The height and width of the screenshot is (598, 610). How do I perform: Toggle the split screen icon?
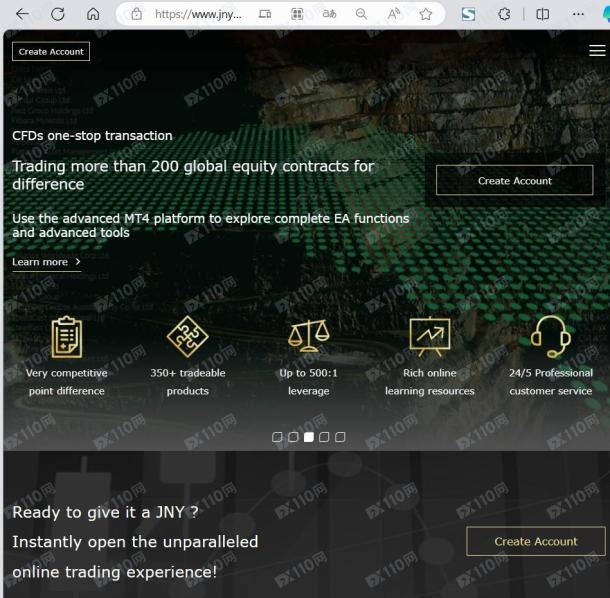[x=543, y=14]
